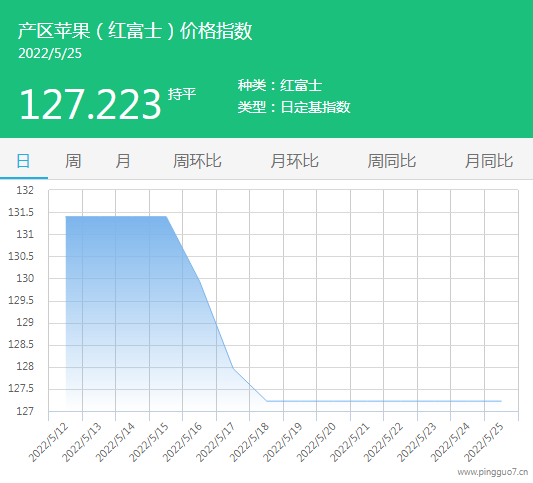Click the 131.5 y-axis label

21,212
